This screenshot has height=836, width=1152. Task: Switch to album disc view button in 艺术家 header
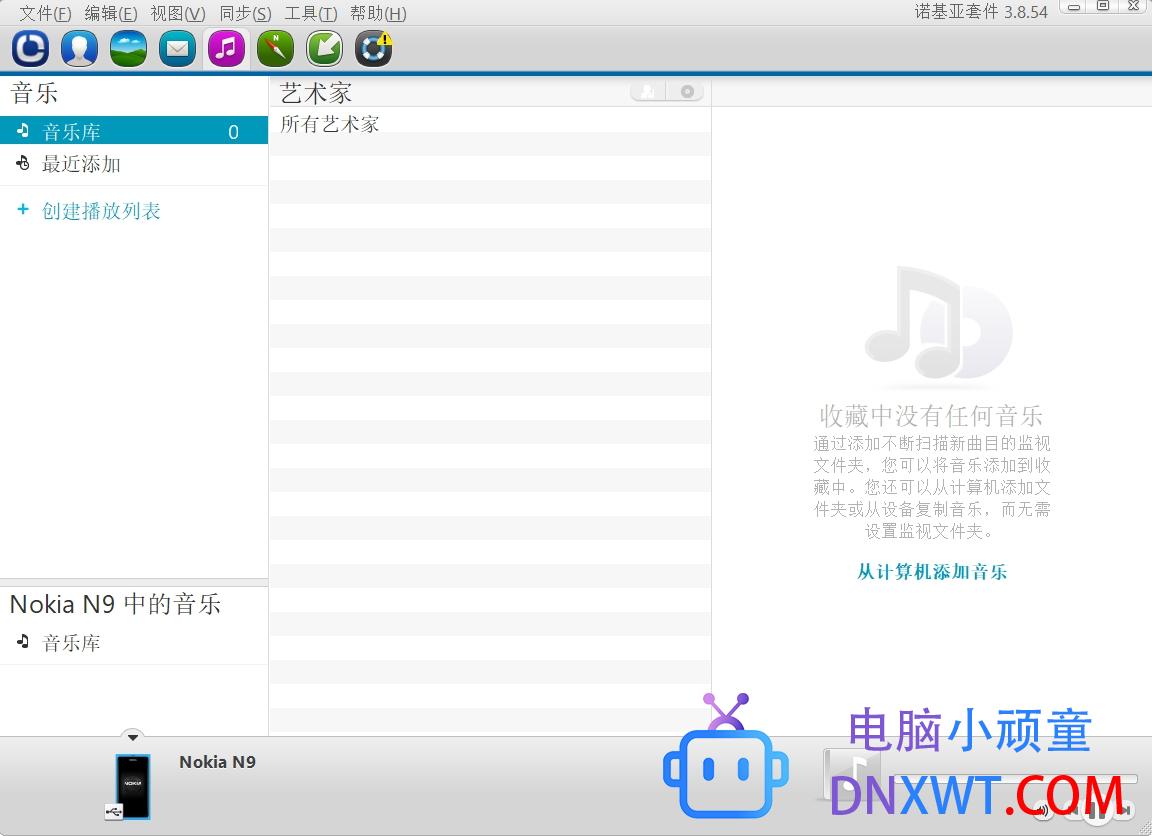tap(686, 92)
